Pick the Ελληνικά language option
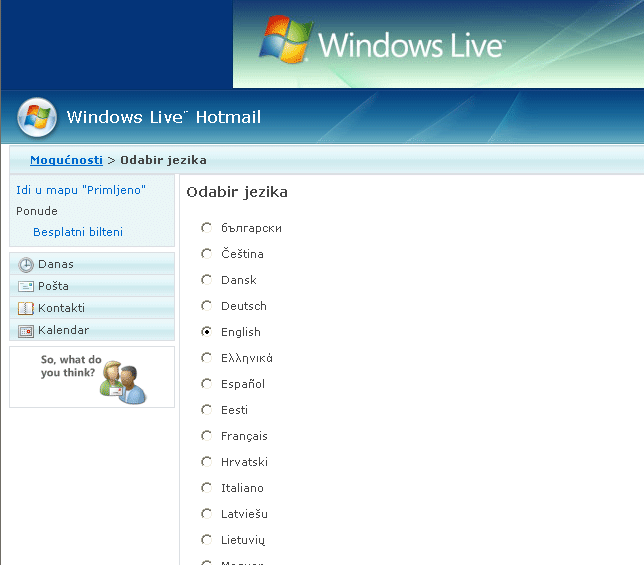This screenshot has height=565, width=644. (x=207, y=358)
